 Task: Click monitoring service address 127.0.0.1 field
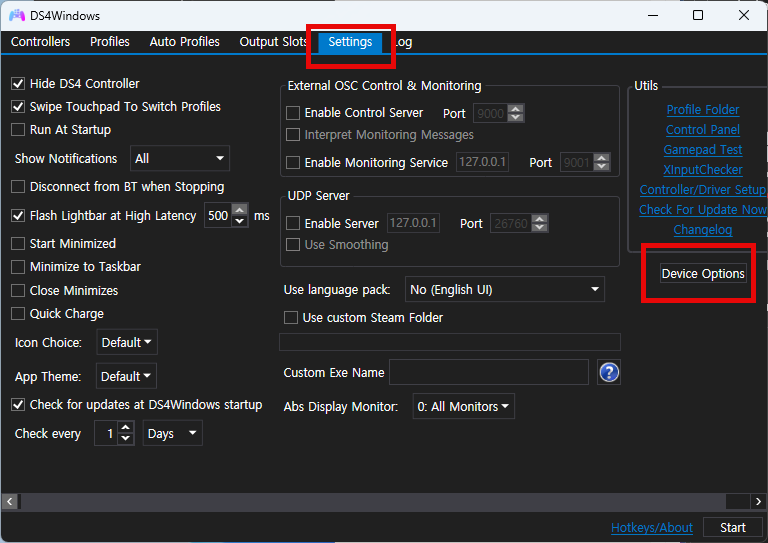(x=482, y=162)
